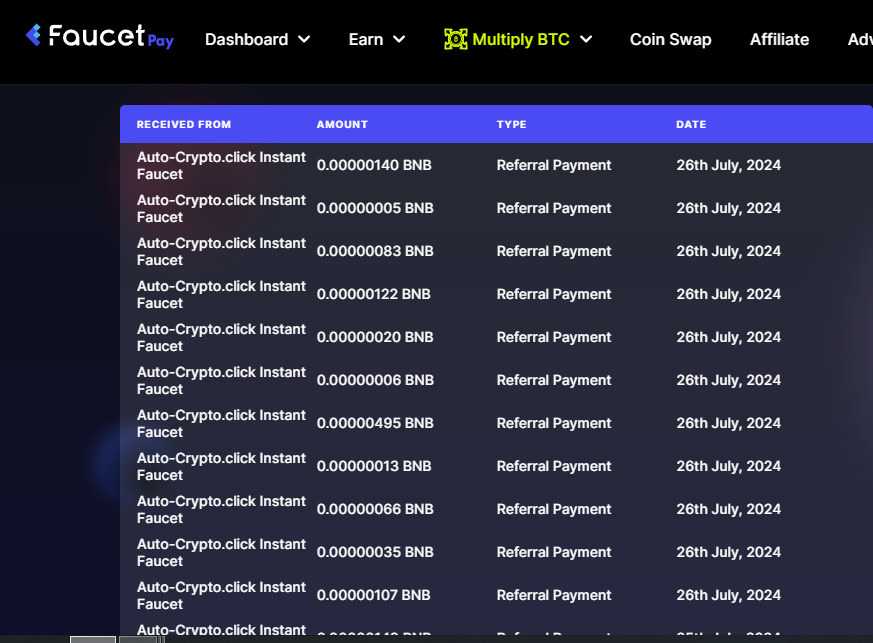
Task: Open the Dashboard menu
Action: [257, 40]
